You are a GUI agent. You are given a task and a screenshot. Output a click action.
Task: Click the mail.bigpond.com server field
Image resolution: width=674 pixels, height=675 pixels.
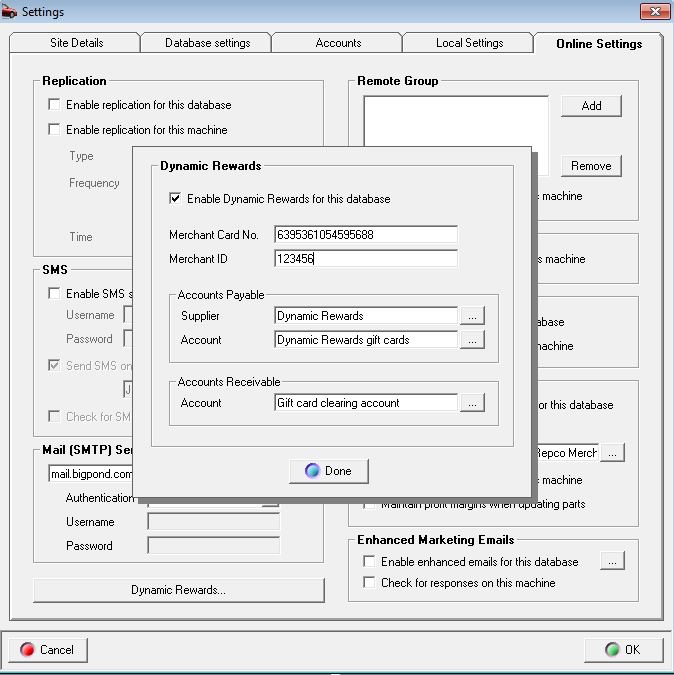click(90, 474)
